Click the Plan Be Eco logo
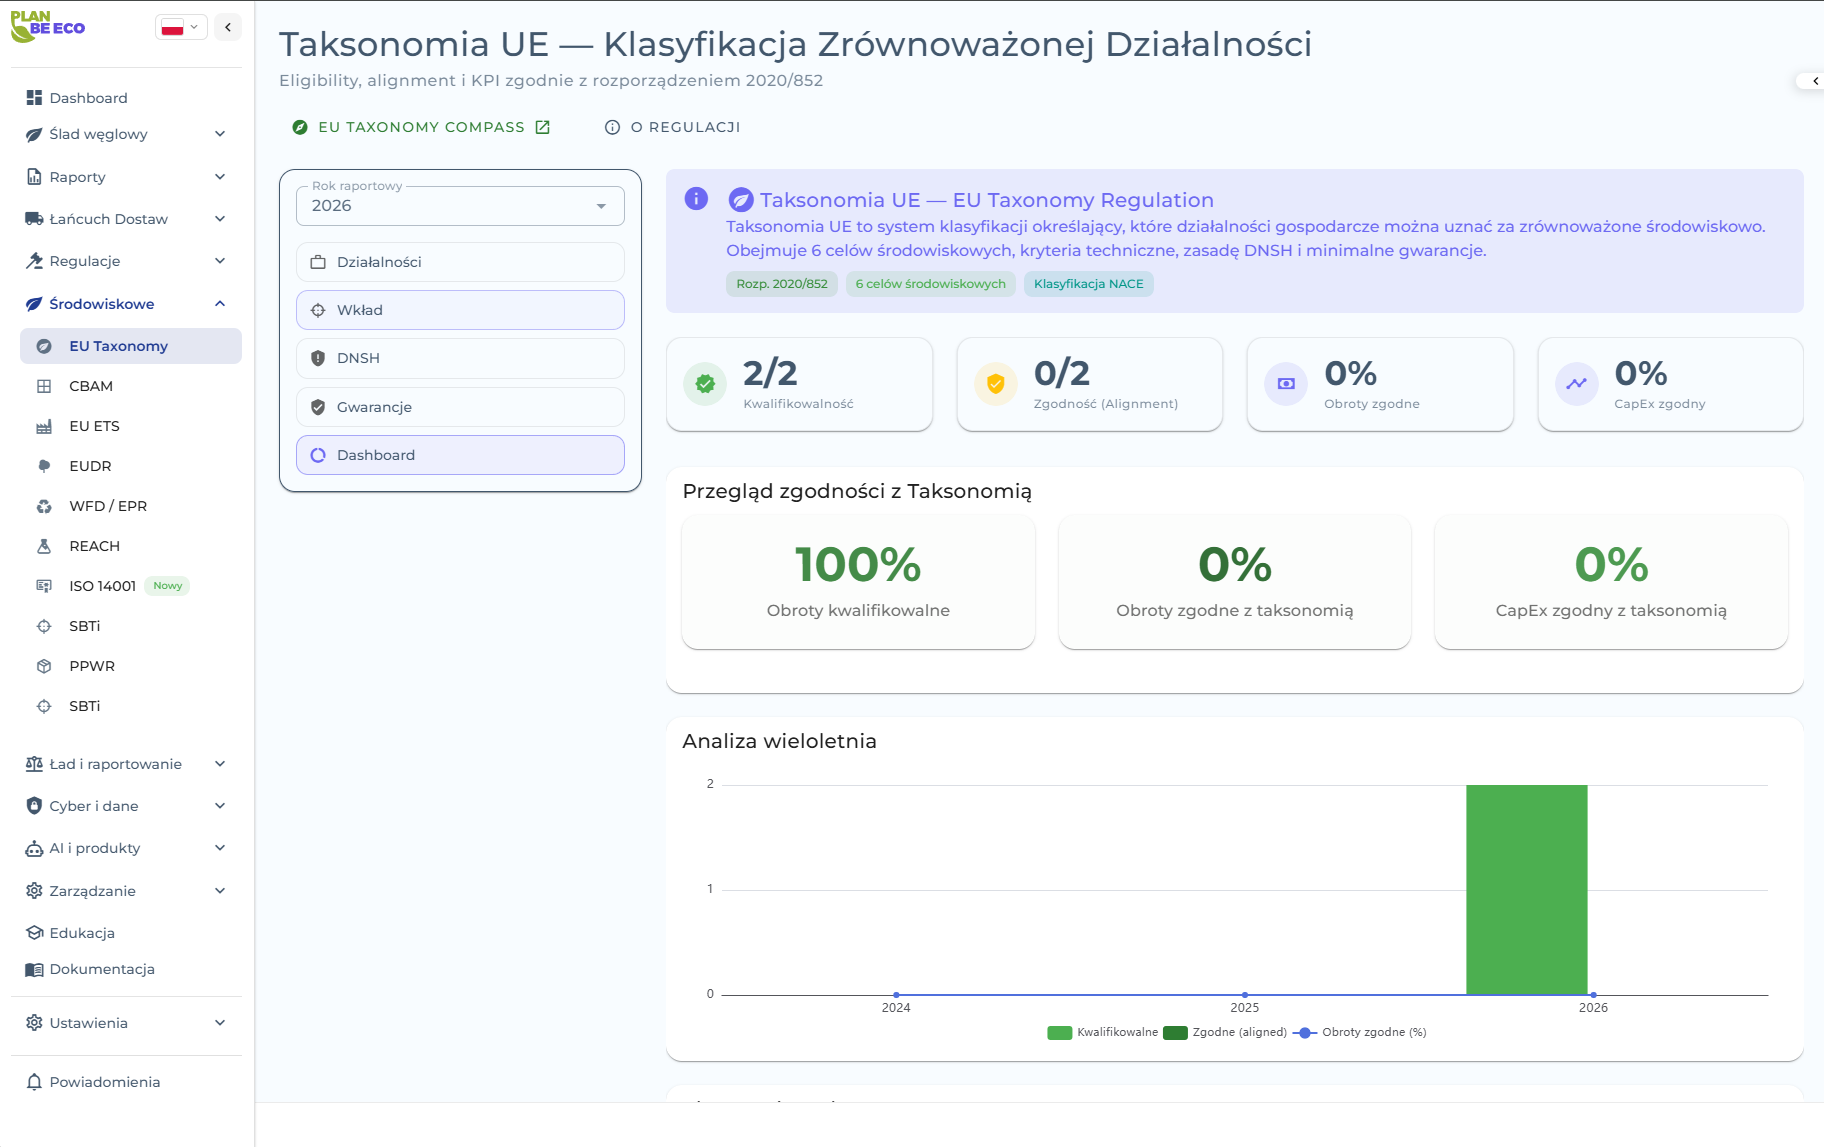This screenshot has height=1147, width=1824. tap(48, 27)
